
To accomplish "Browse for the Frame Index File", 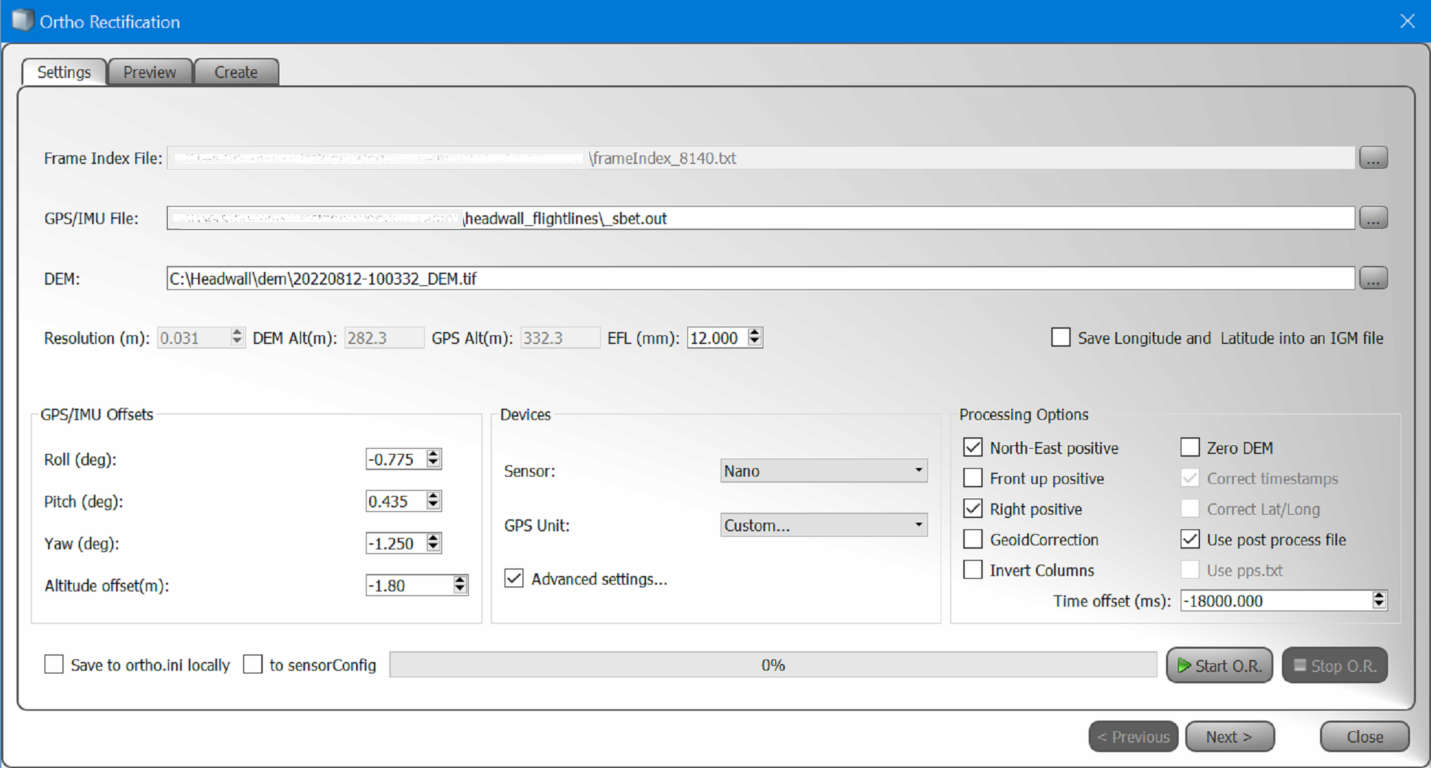I will 1373,158.
